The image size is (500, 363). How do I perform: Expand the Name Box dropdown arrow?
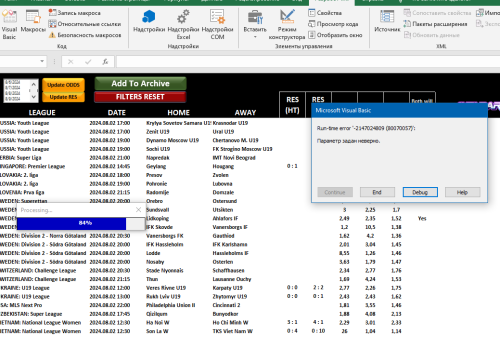tap(42, 61)
